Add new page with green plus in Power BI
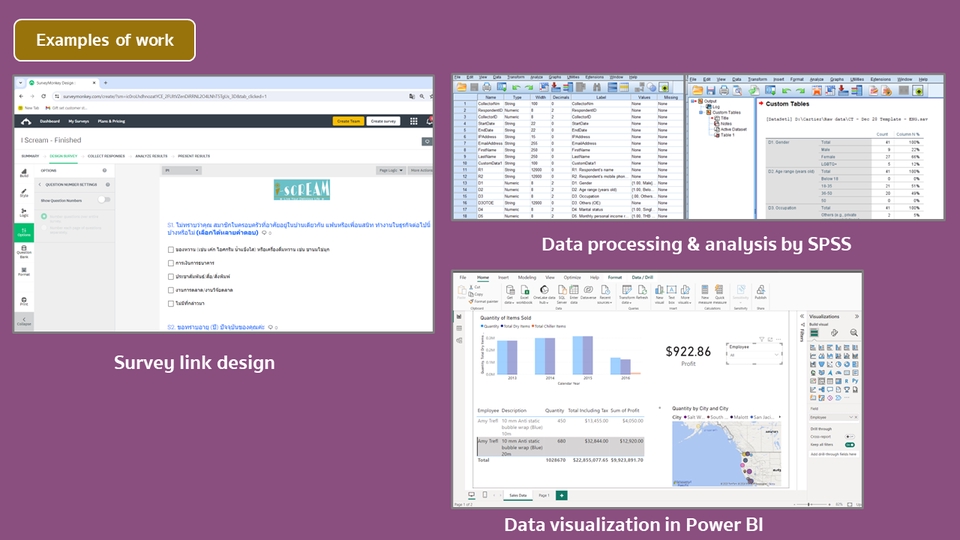960x540 pixels. pos(561,495)
